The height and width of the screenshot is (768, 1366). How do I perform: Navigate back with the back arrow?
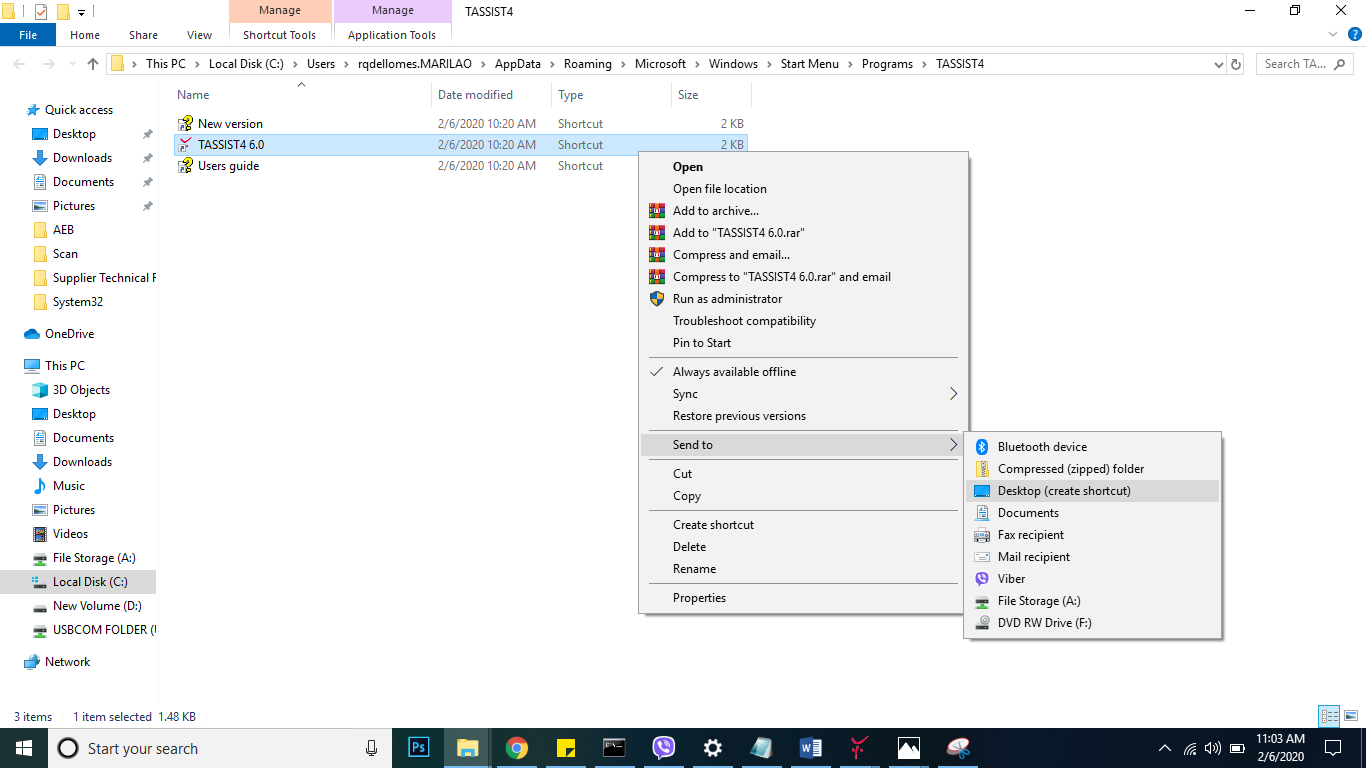(x=19, y=64)
